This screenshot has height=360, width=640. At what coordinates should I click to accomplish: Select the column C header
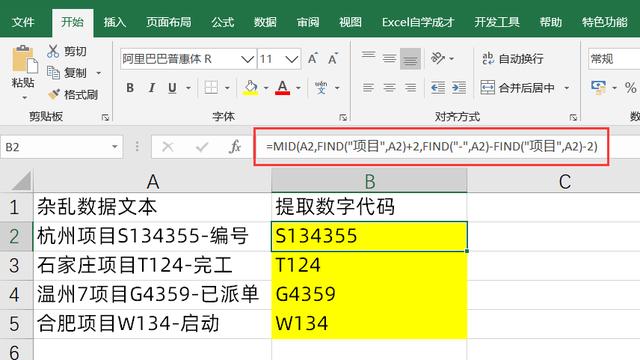[565, 181]
